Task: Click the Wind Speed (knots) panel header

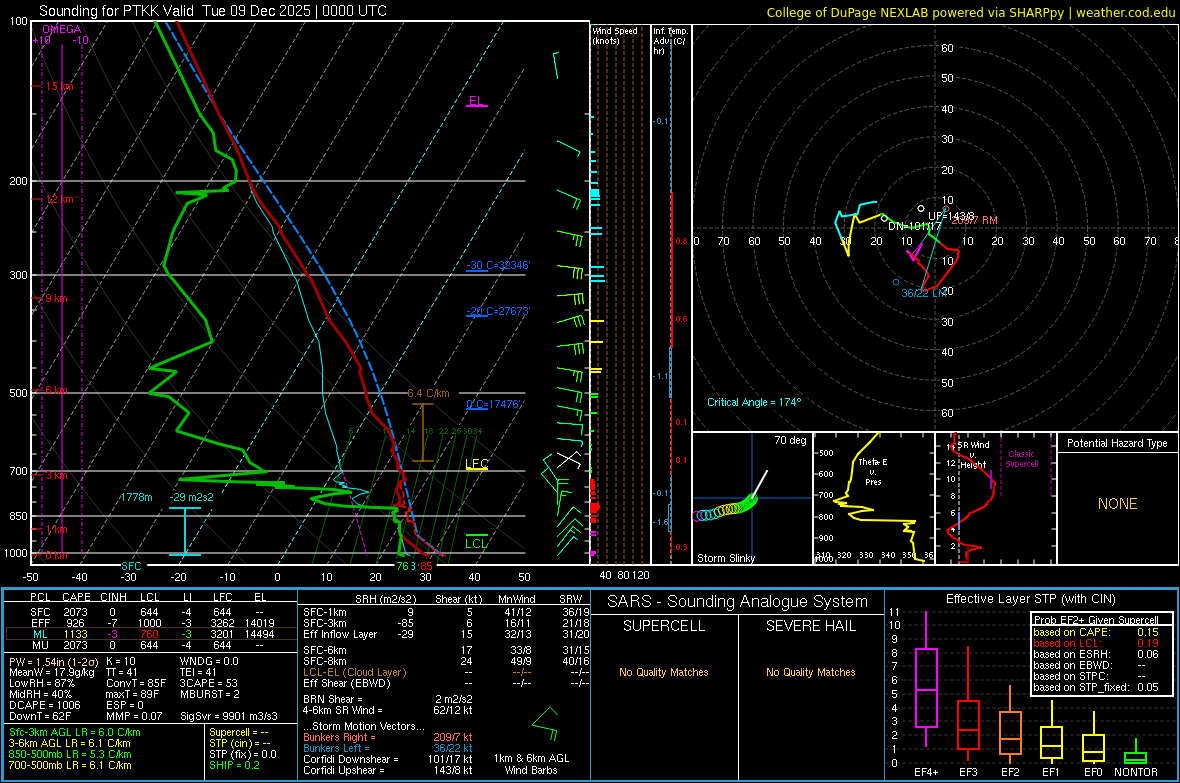Action: click(615, 35)
